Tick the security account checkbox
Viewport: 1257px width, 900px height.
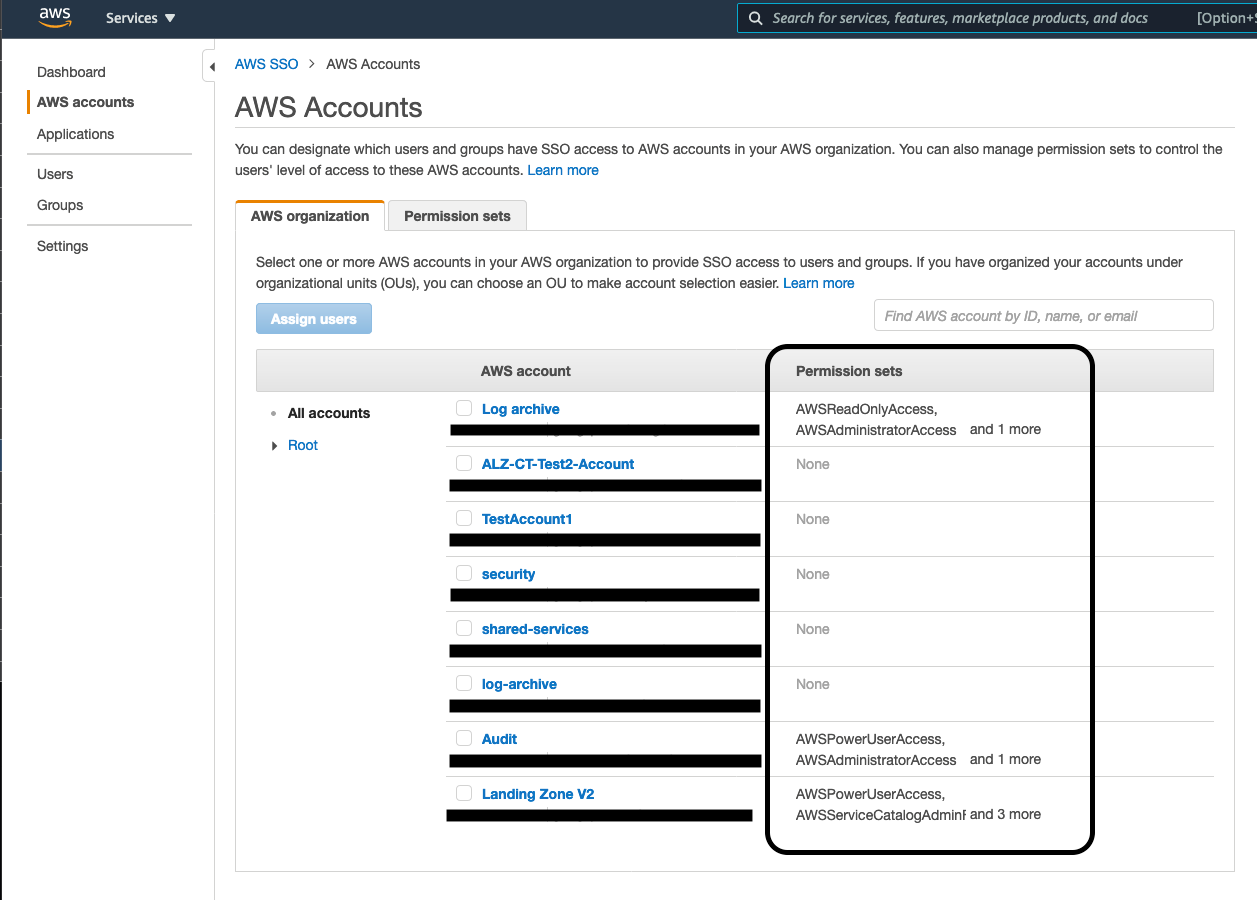click(464, 573)
